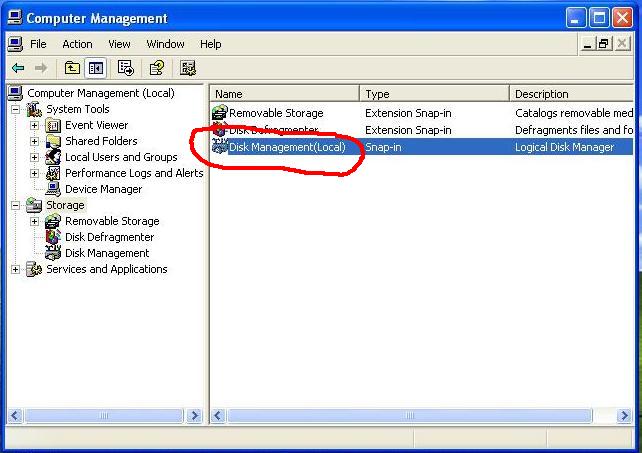Image resolution: width=642 pixels, height=453 pixels.
Task: Select Shared Folders label in tree
Action: click(x=101, y=141)
